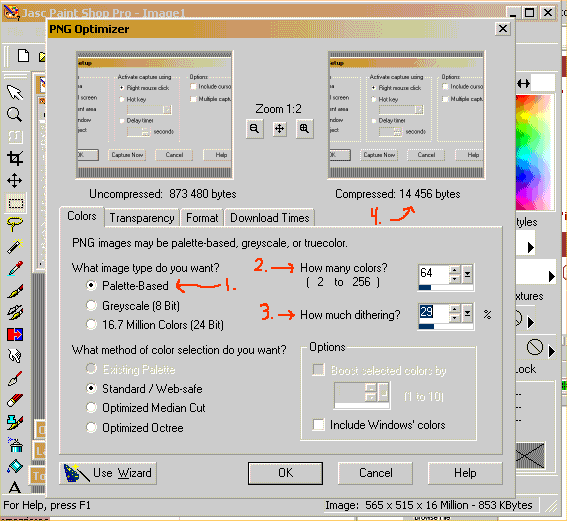The width and height of the screenshot is (567, 521).
Task: Select Greyscale (8 Bit) image type
Action: [91, 306]
